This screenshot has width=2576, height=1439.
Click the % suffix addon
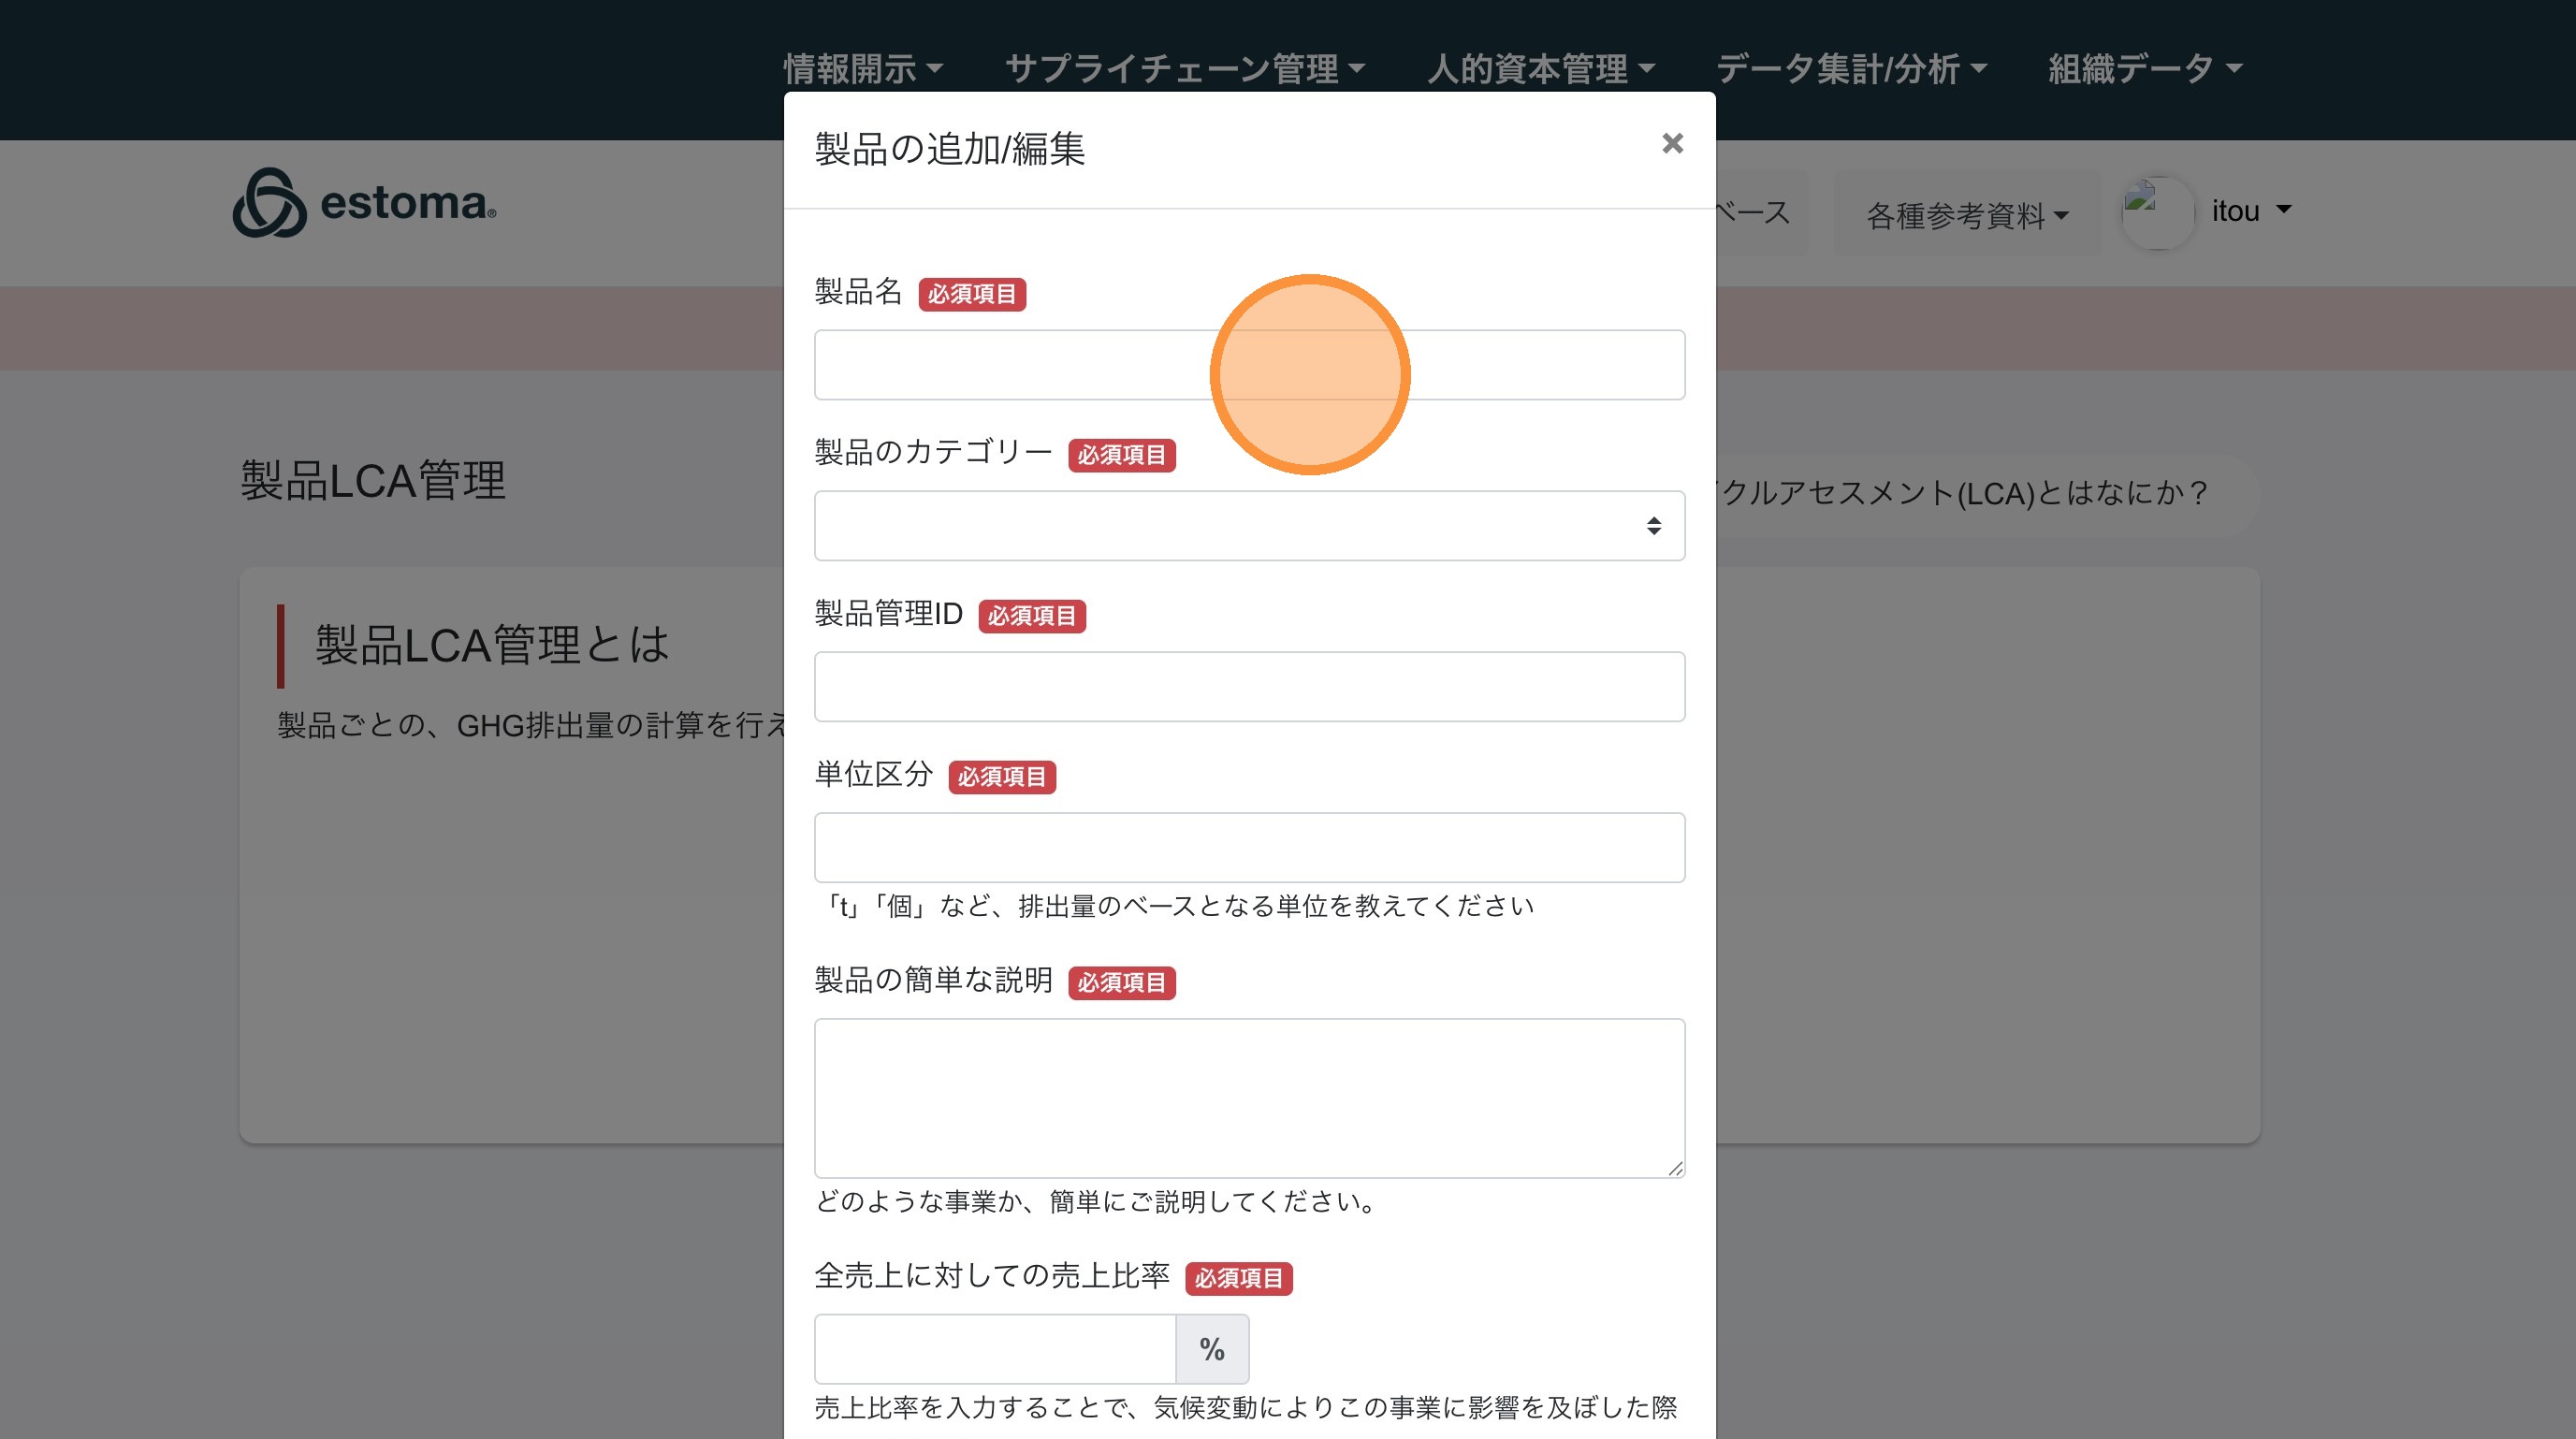click(1212, 1349)
